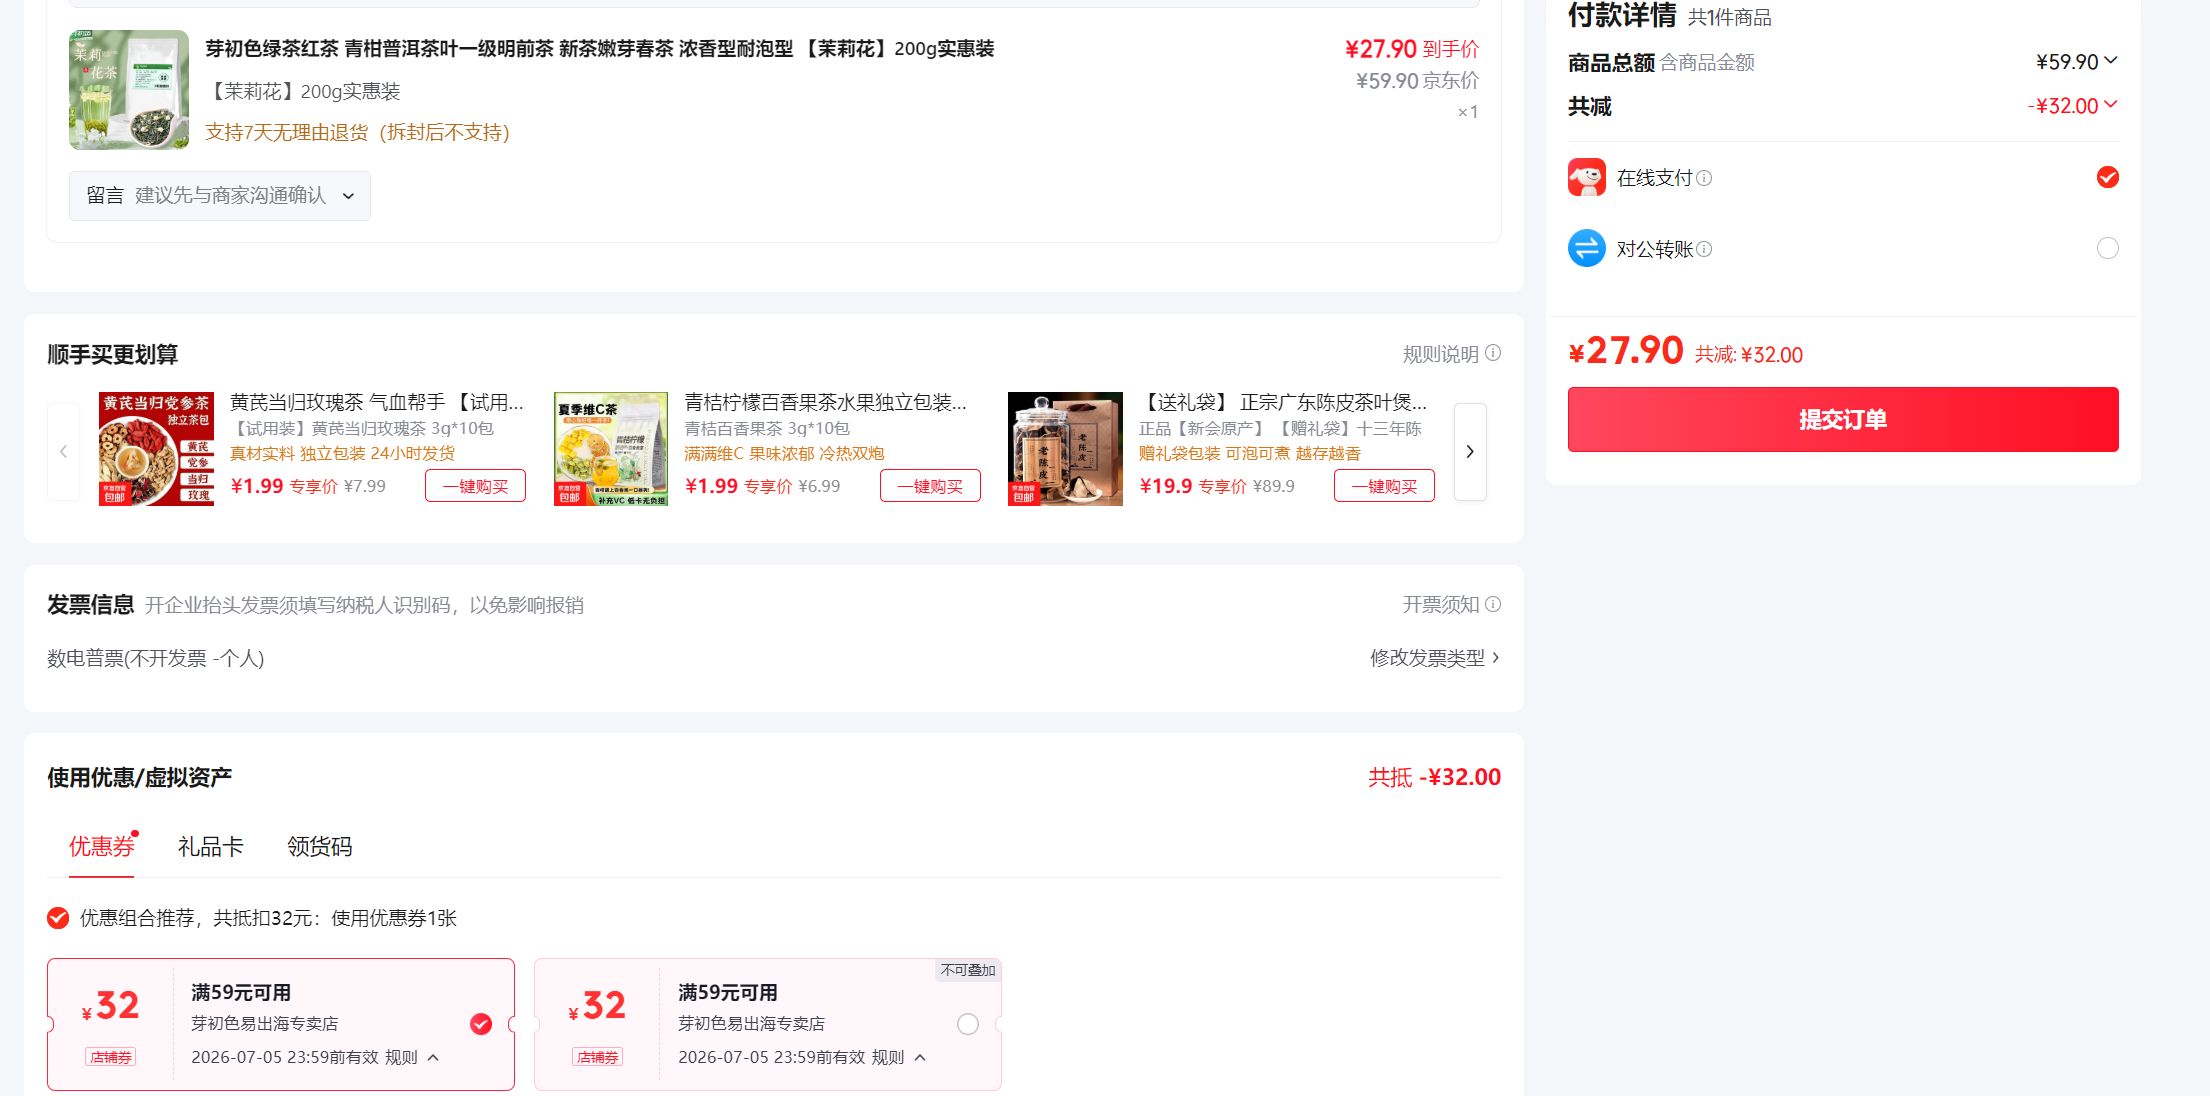This screenshot has width=2210, height=1096.
Task: Open the 规则说明 link
Action: tap(1441, 354)
